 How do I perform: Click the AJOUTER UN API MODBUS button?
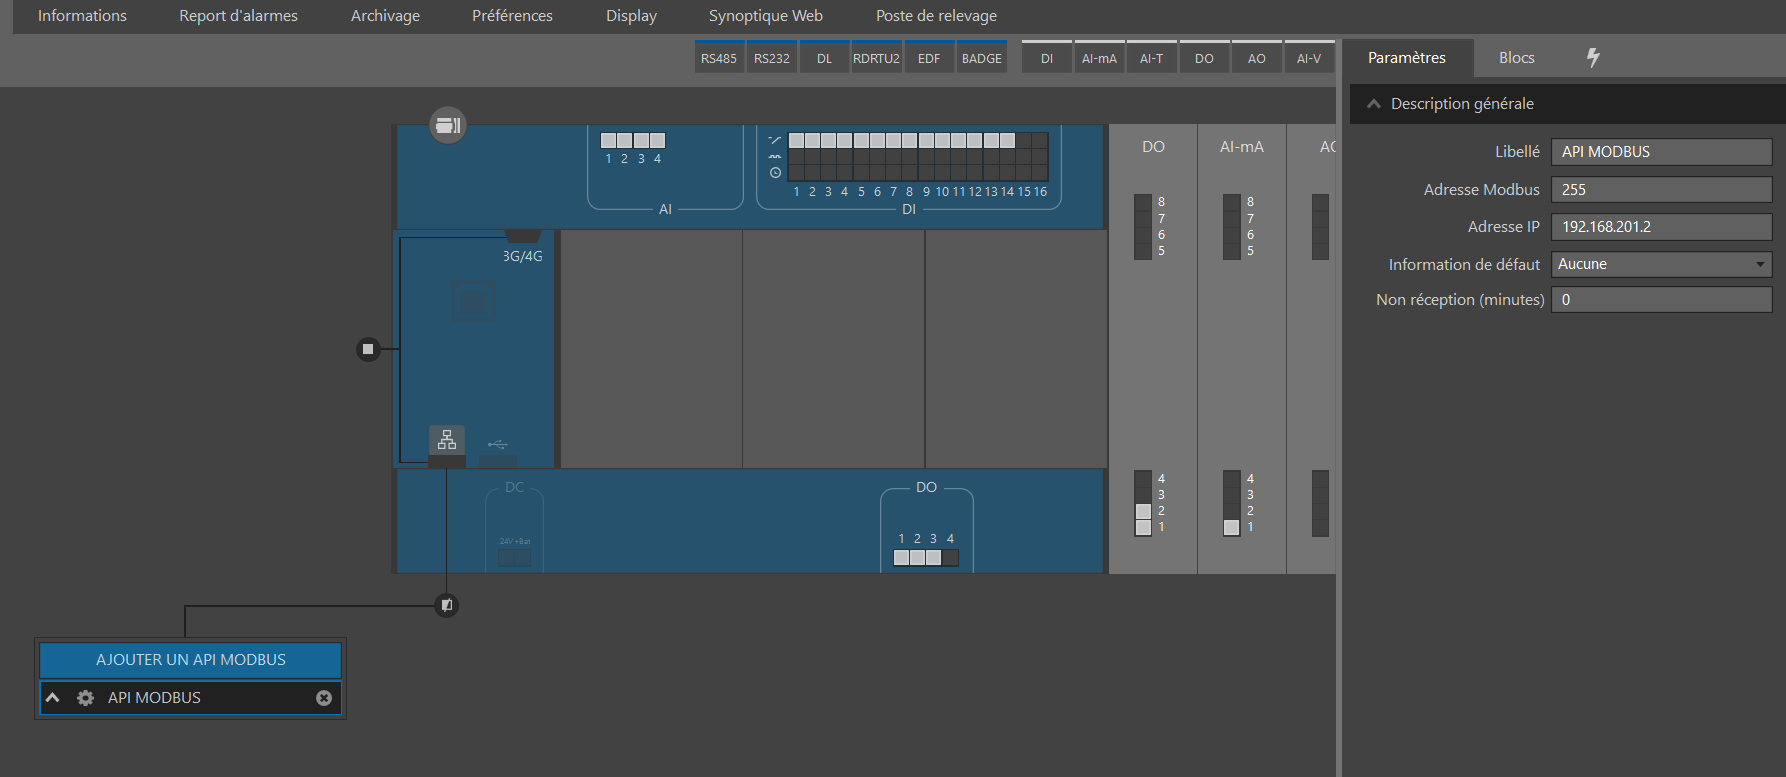click(190, 660)
